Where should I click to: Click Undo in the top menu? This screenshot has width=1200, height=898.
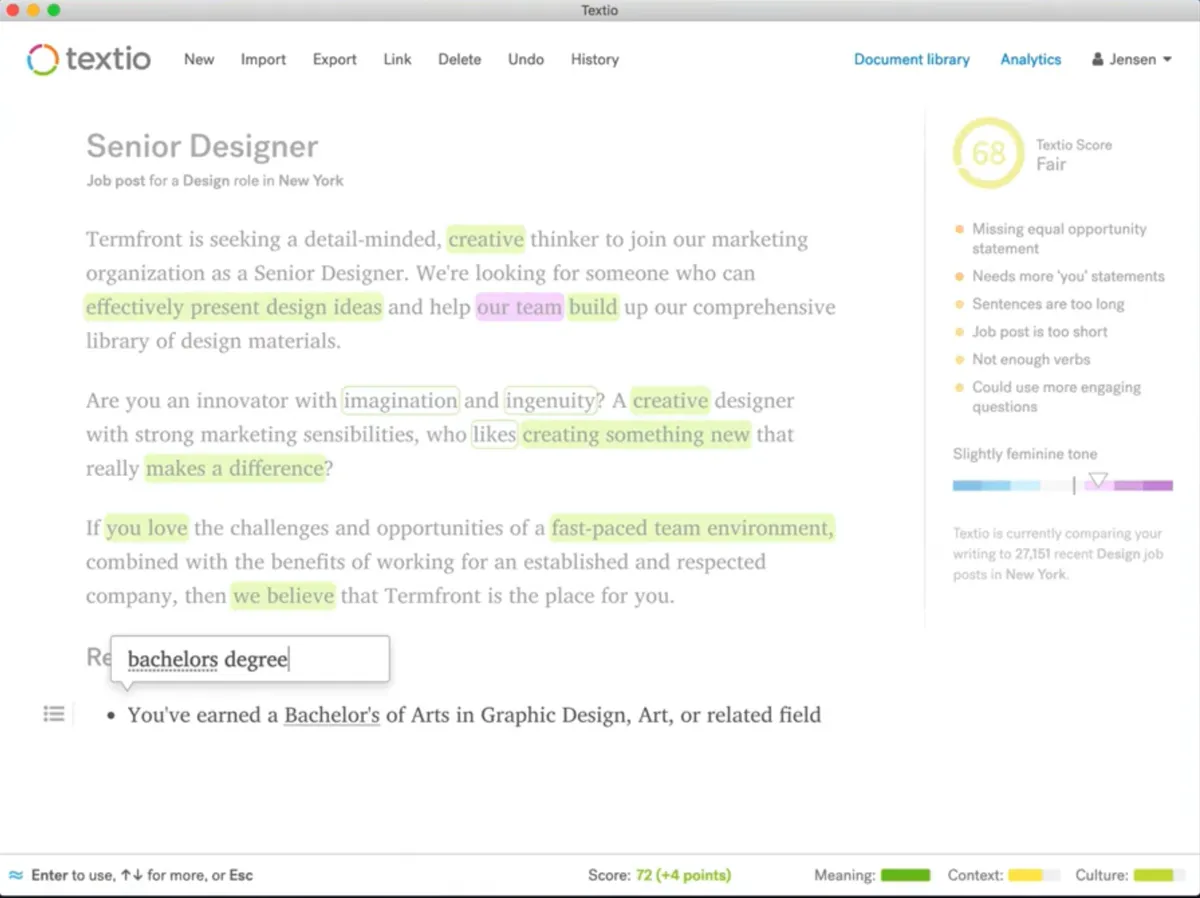tap(526, 59)
